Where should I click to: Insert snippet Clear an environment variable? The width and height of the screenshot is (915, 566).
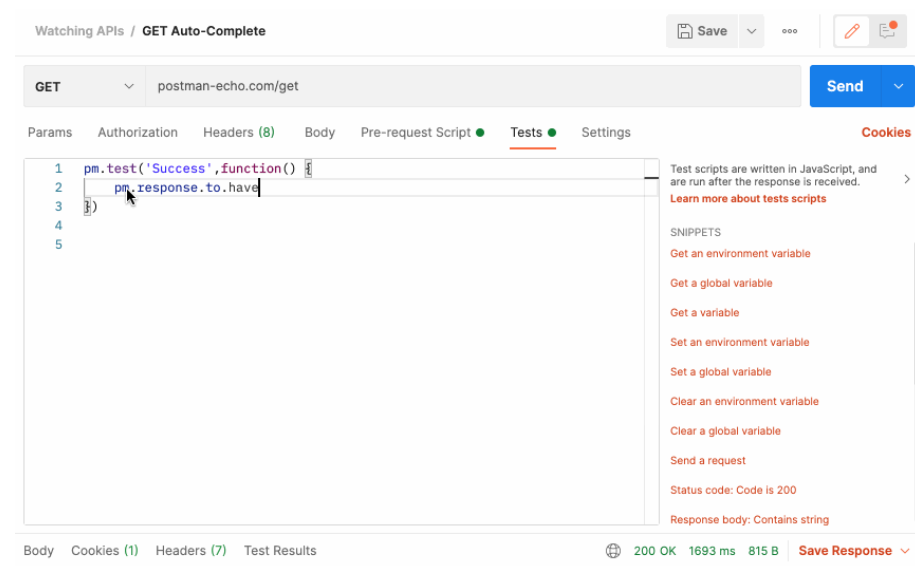744,401
